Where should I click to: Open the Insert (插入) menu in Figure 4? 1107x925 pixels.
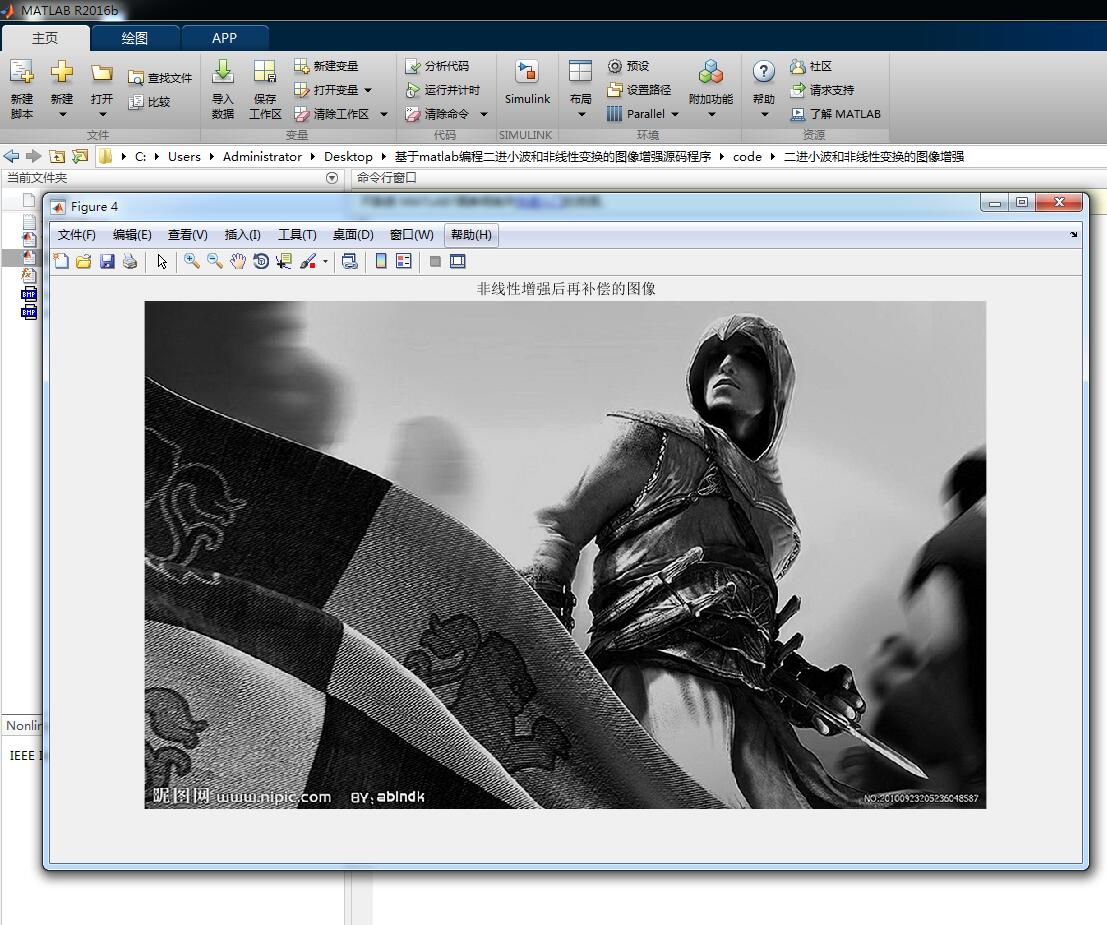pyautogui.click(x=242, y=234)
